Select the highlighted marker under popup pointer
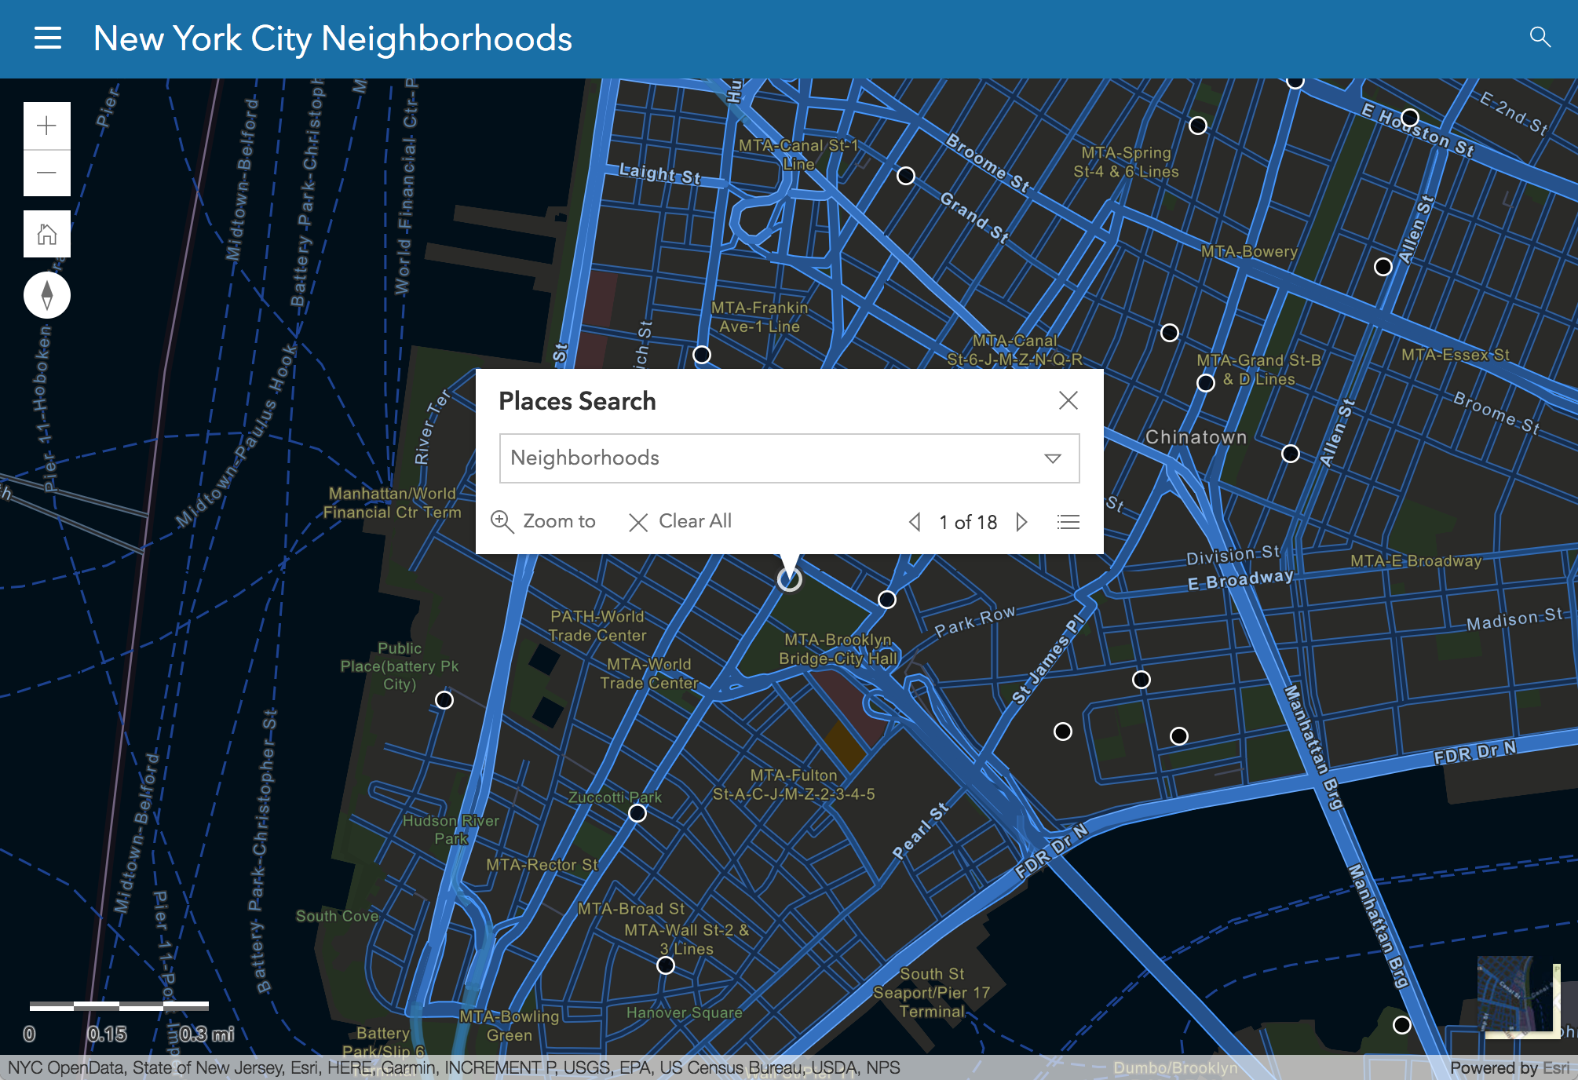 [x=789, y=579]
